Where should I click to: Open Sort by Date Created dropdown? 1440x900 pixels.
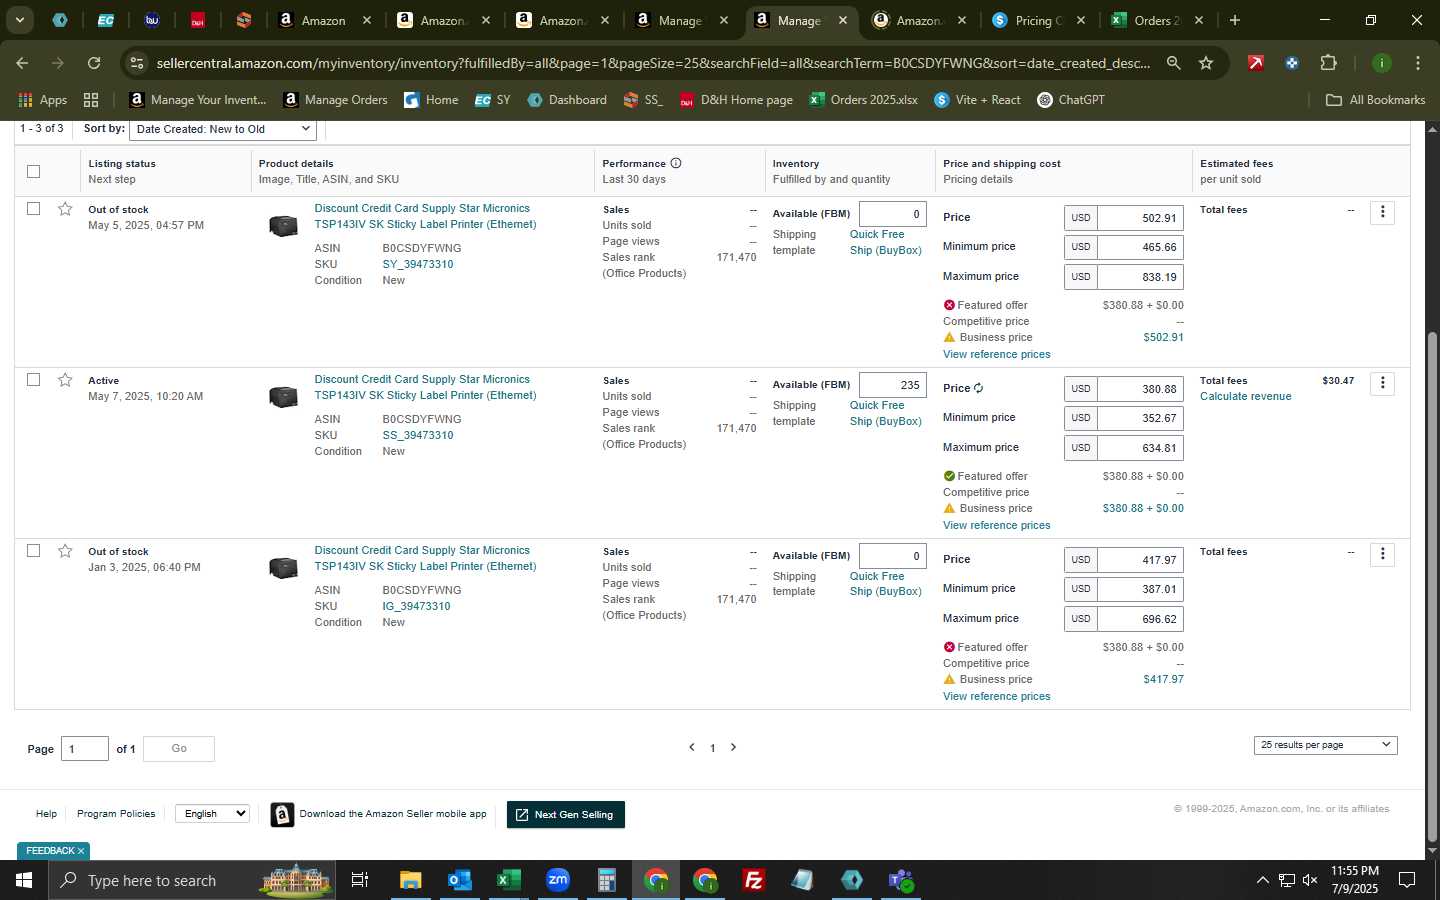tap(223, 129)
